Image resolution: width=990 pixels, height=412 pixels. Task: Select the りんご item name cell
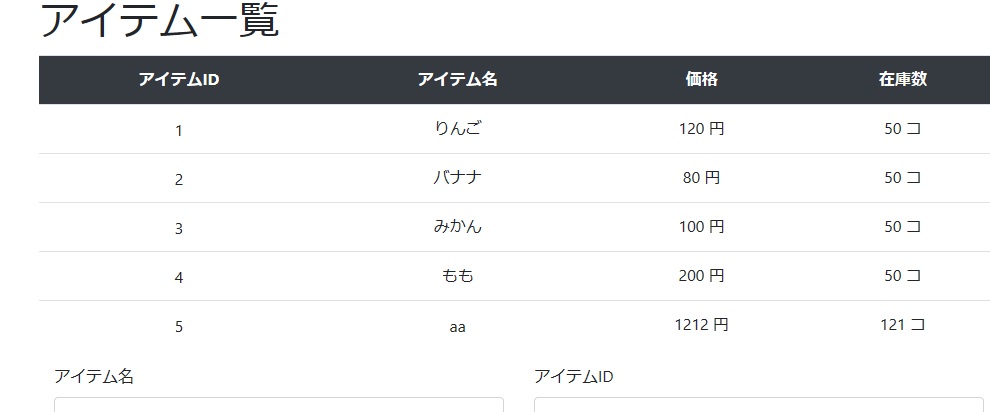click(x=457, y=129)
